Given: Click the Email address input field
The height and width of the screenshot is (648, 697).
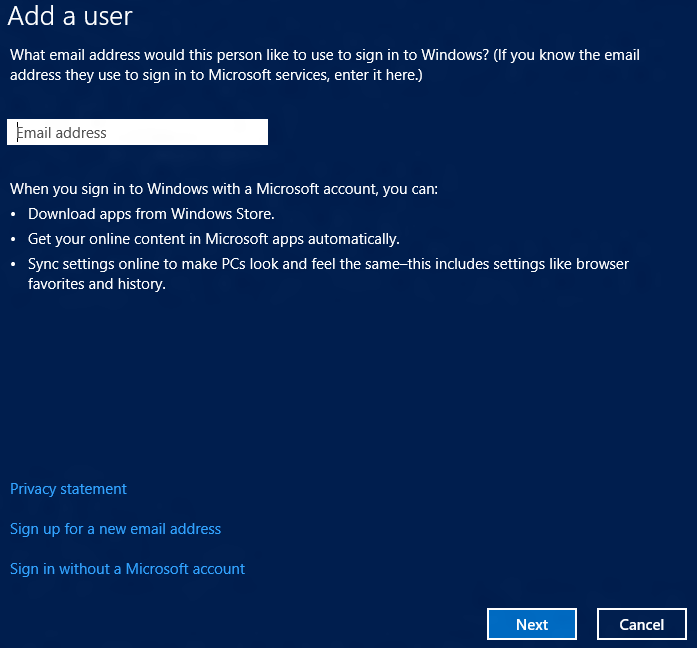Looking at the screenshot, I should pos(137,132).
